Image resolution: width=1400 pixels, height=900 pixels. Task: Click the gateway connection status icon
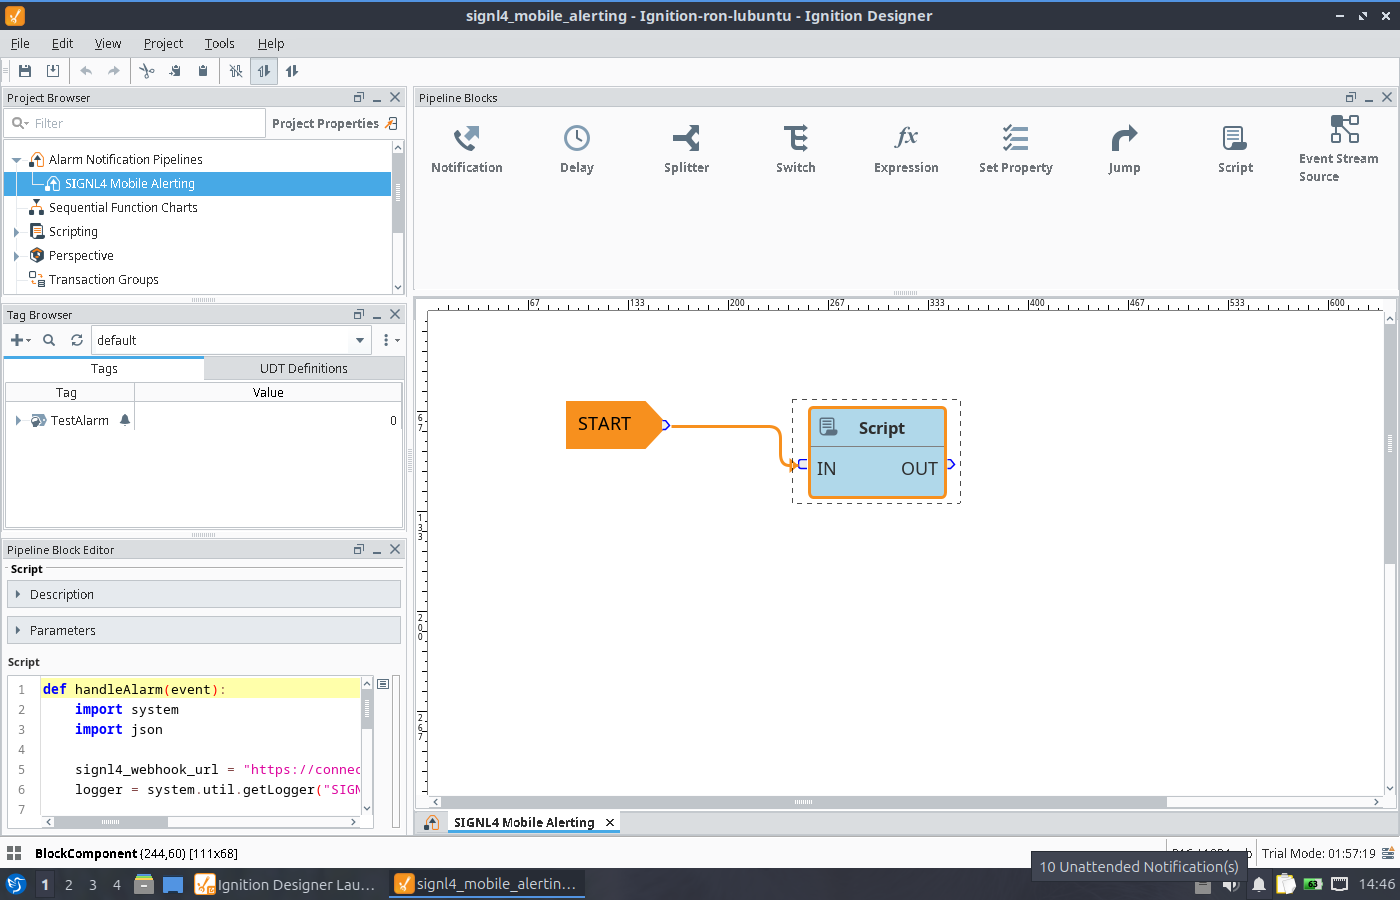[1388, 853]
